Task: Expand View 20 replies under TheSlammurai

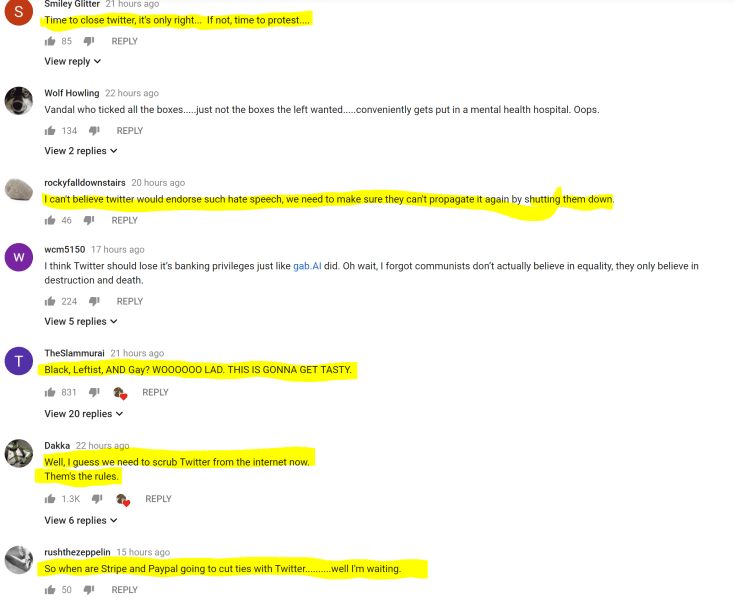Action: coord(83,414)
